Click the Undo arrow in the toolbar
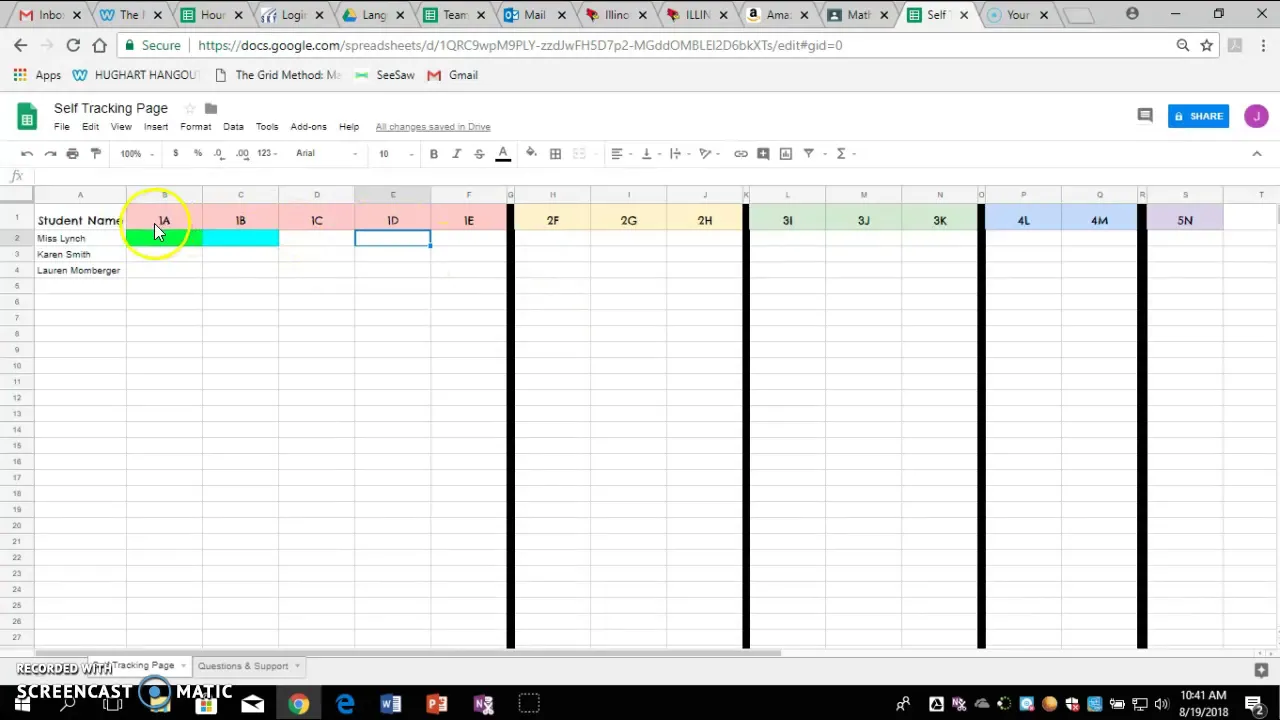 pyautogui.click(x=27, y=153)
